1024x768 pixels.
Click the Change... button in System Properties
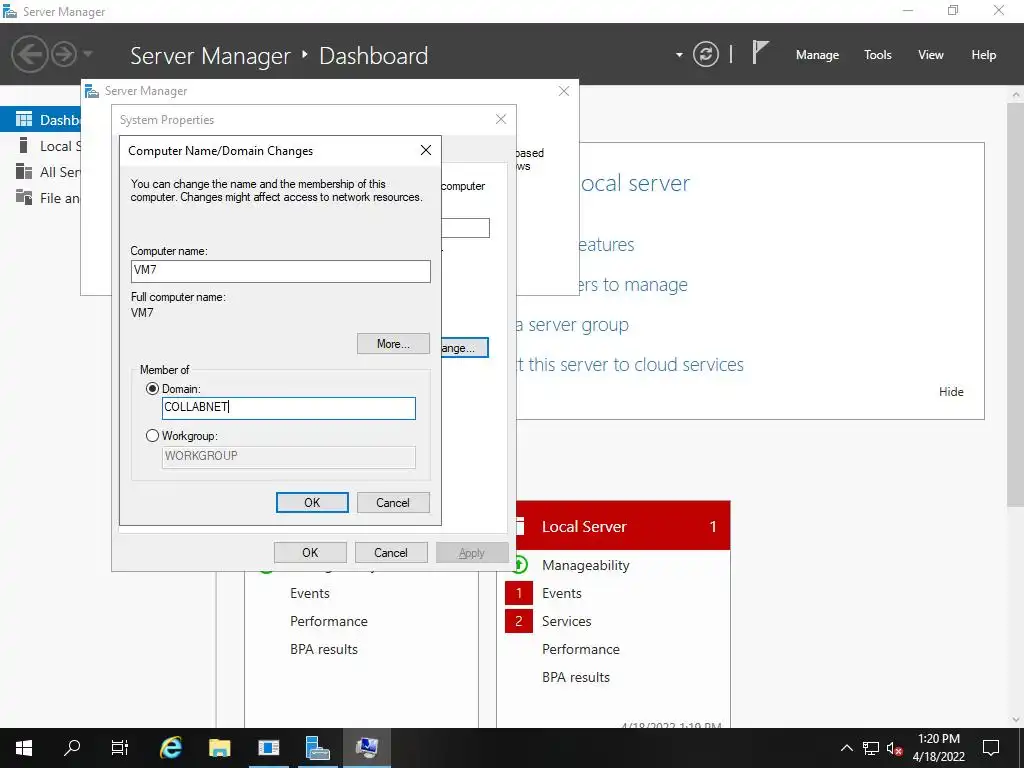coord(465,347)
